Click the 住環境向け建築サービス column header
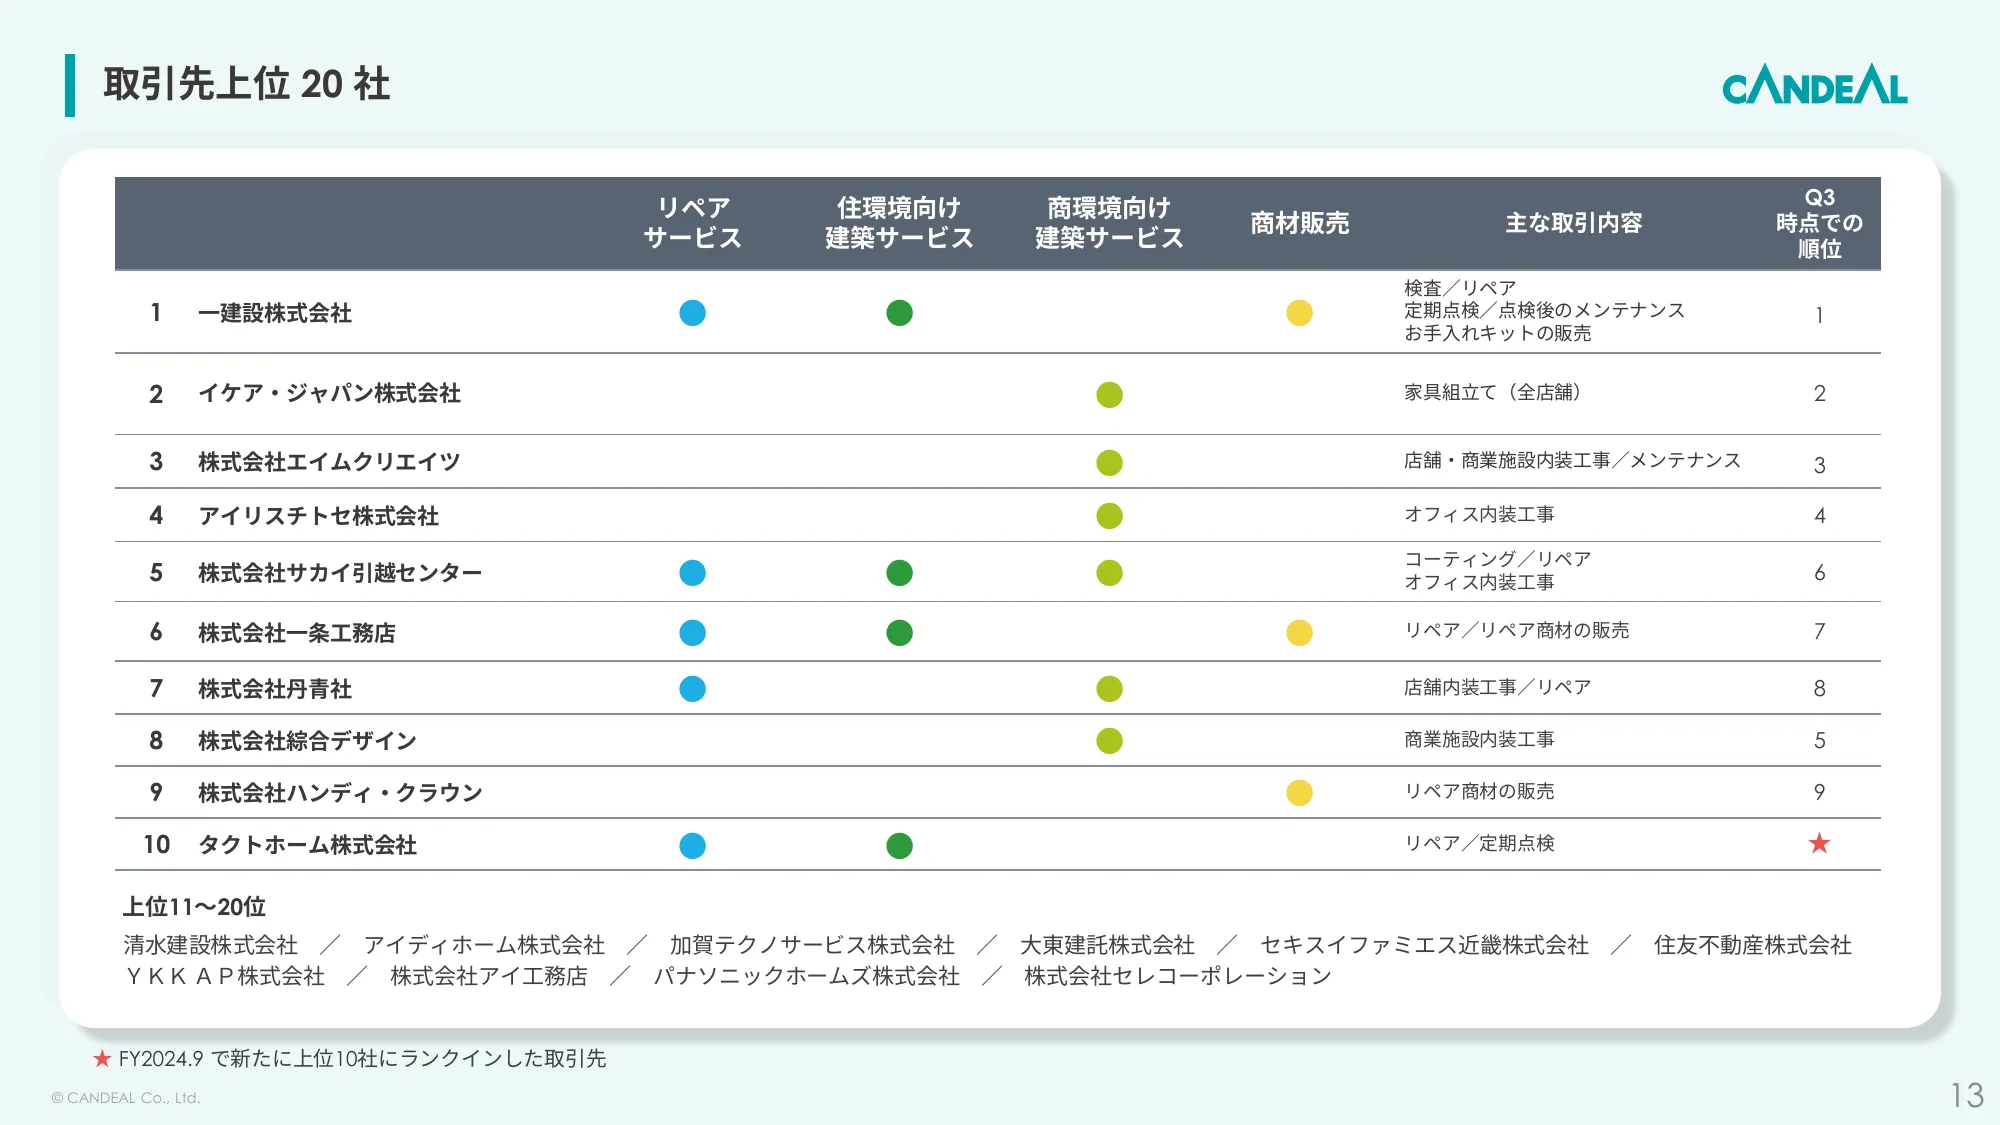The image size is (2000, 1125). (x=899, y=222)
